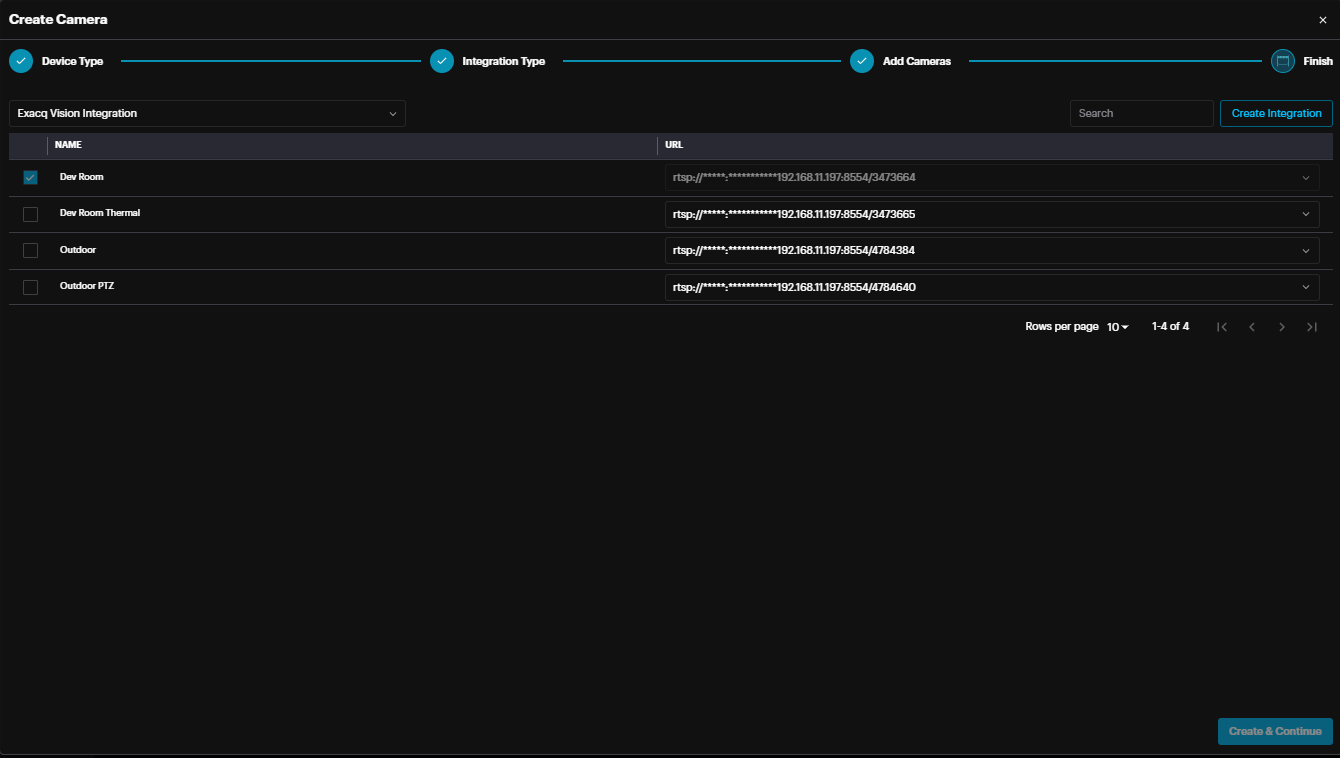Close the Create Camera dialog
The image size is (1340, 758).
pos(1323,20)
